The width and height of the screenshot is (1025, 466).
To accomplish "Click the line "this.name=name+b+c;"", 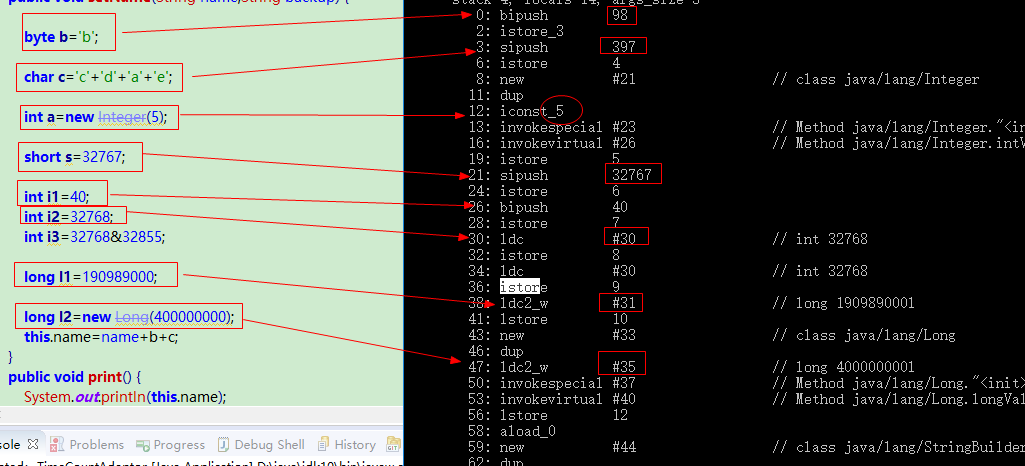I will [x=101, y=337].
